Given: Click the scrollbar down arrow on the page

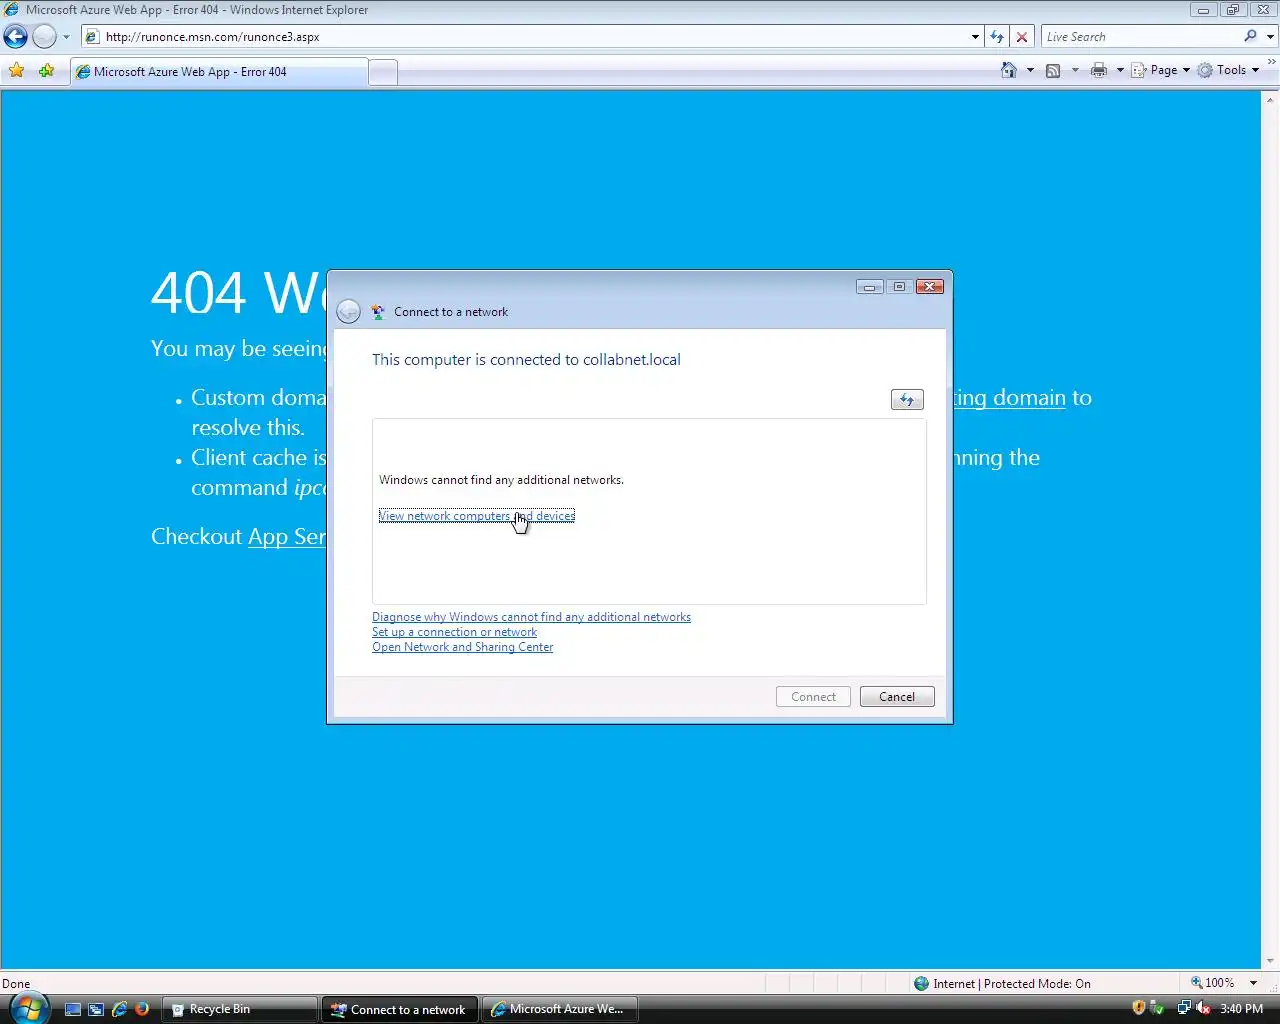Looking at the screenshot, I should (1271, 961).
